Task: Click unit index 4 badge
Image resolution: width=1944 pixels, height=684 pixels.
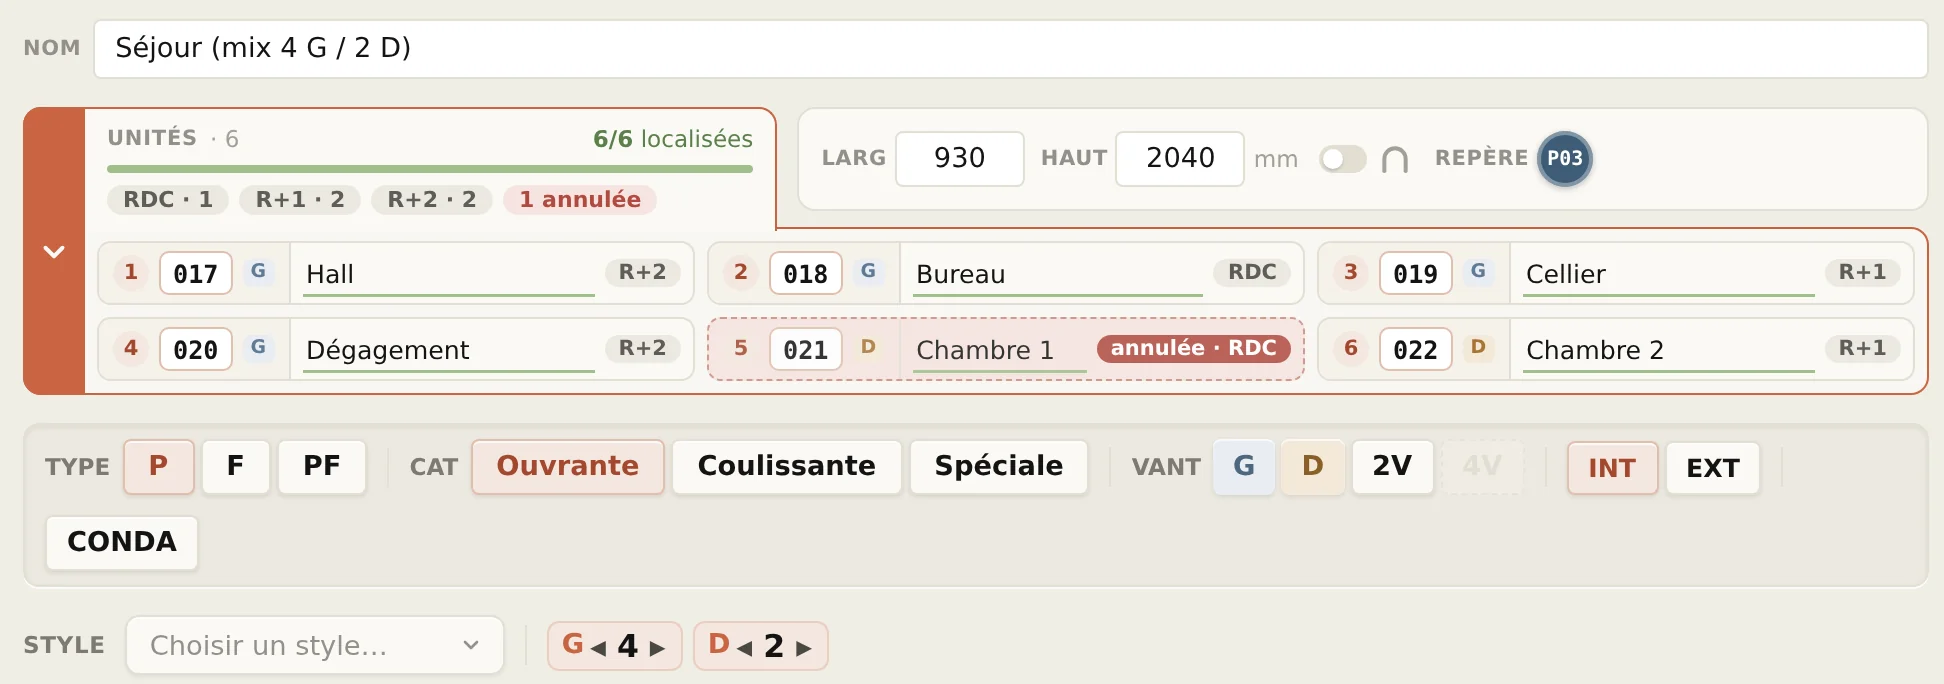Action: [131, 348]
